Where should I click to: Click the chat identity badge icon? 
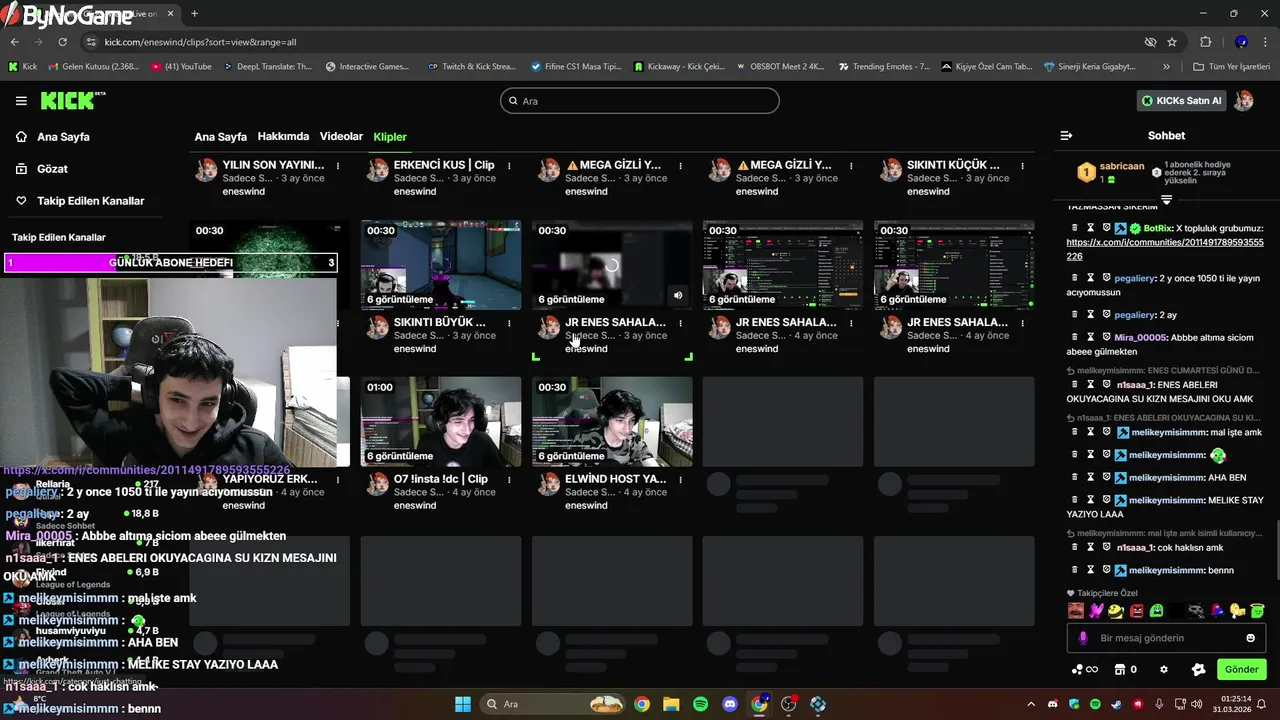[1198, 669]
